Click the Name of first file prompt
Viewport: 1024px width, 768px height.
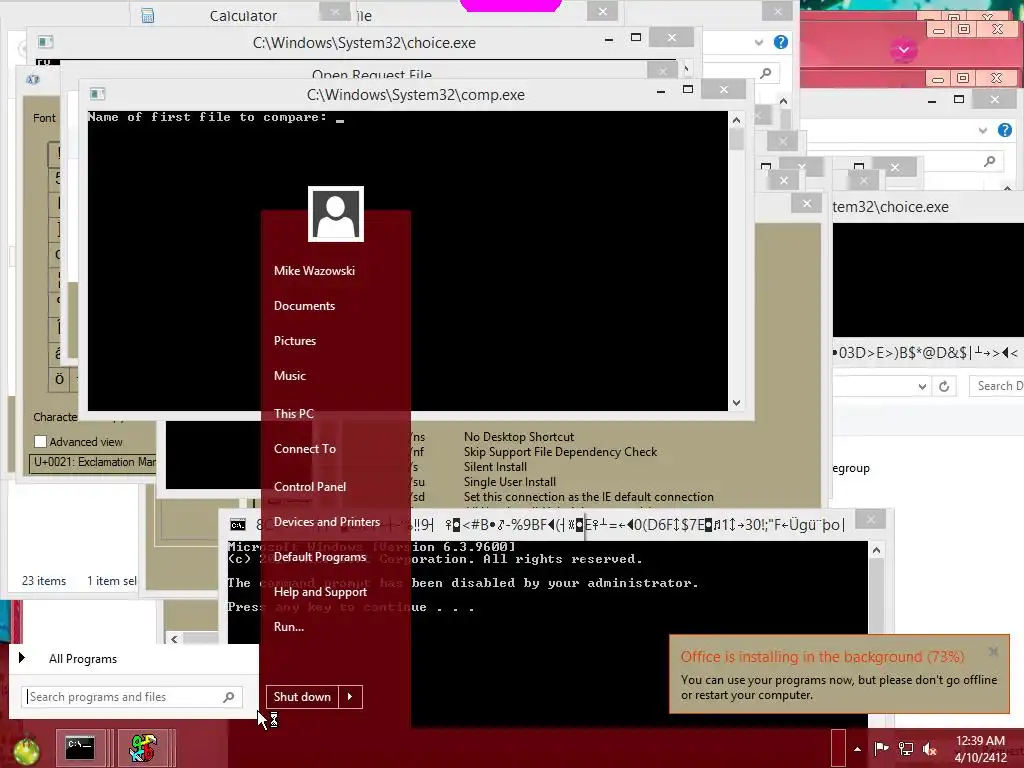(208, 117)
